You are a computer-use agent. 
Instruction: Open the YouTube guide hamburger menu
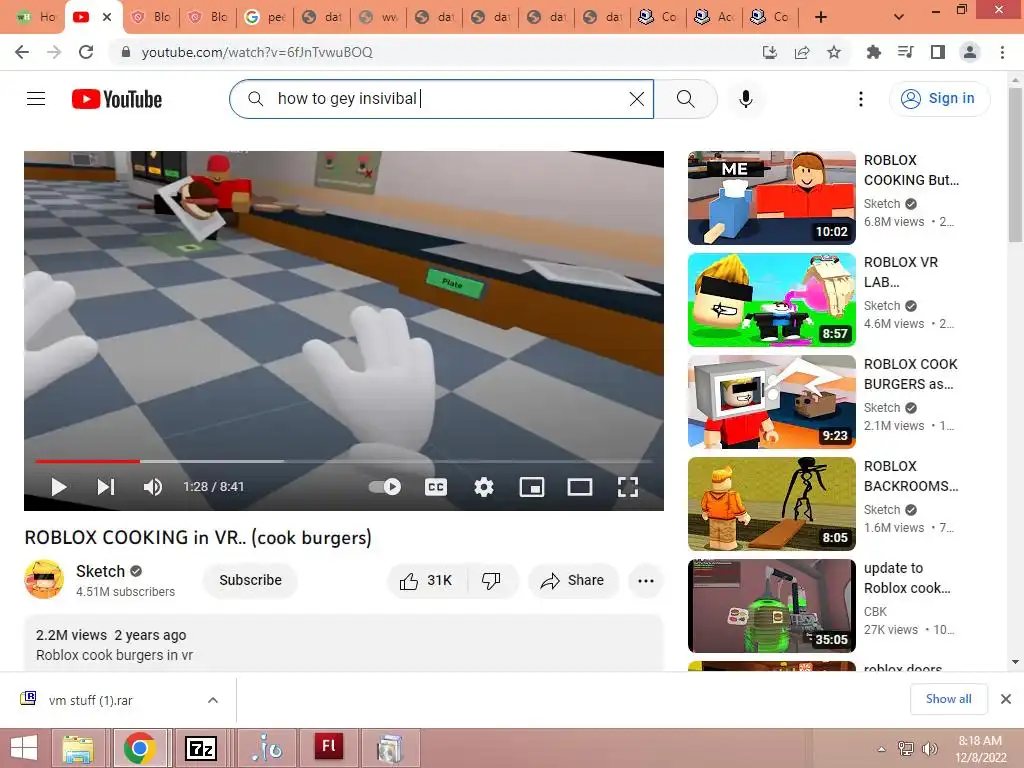tap(36, 99)
